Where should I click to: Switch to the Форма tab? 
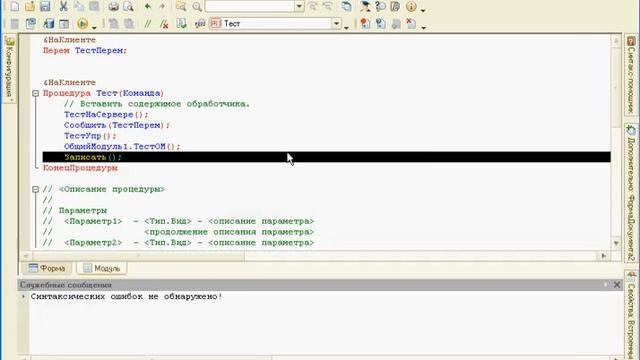47,268
